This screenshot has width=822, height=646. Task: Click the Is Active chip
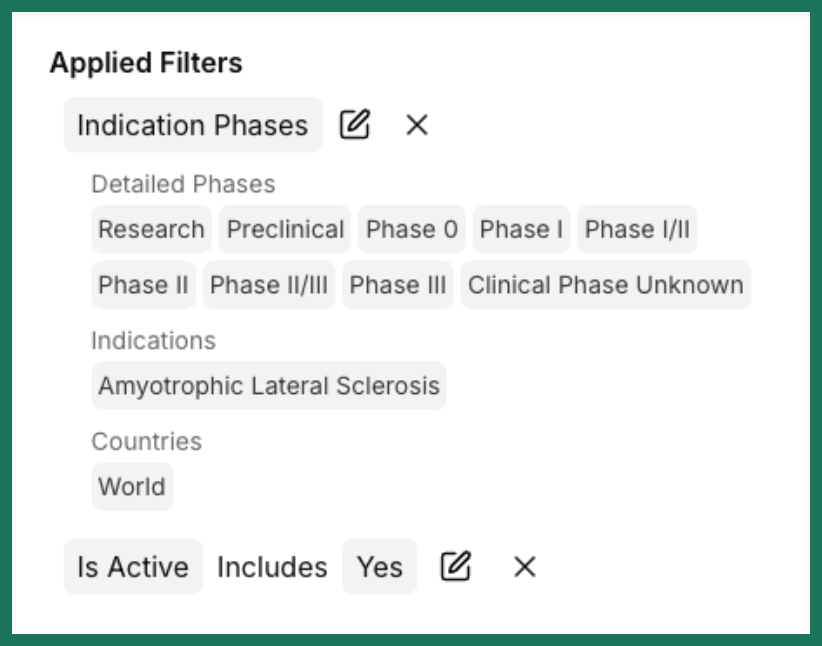(133, 566)
